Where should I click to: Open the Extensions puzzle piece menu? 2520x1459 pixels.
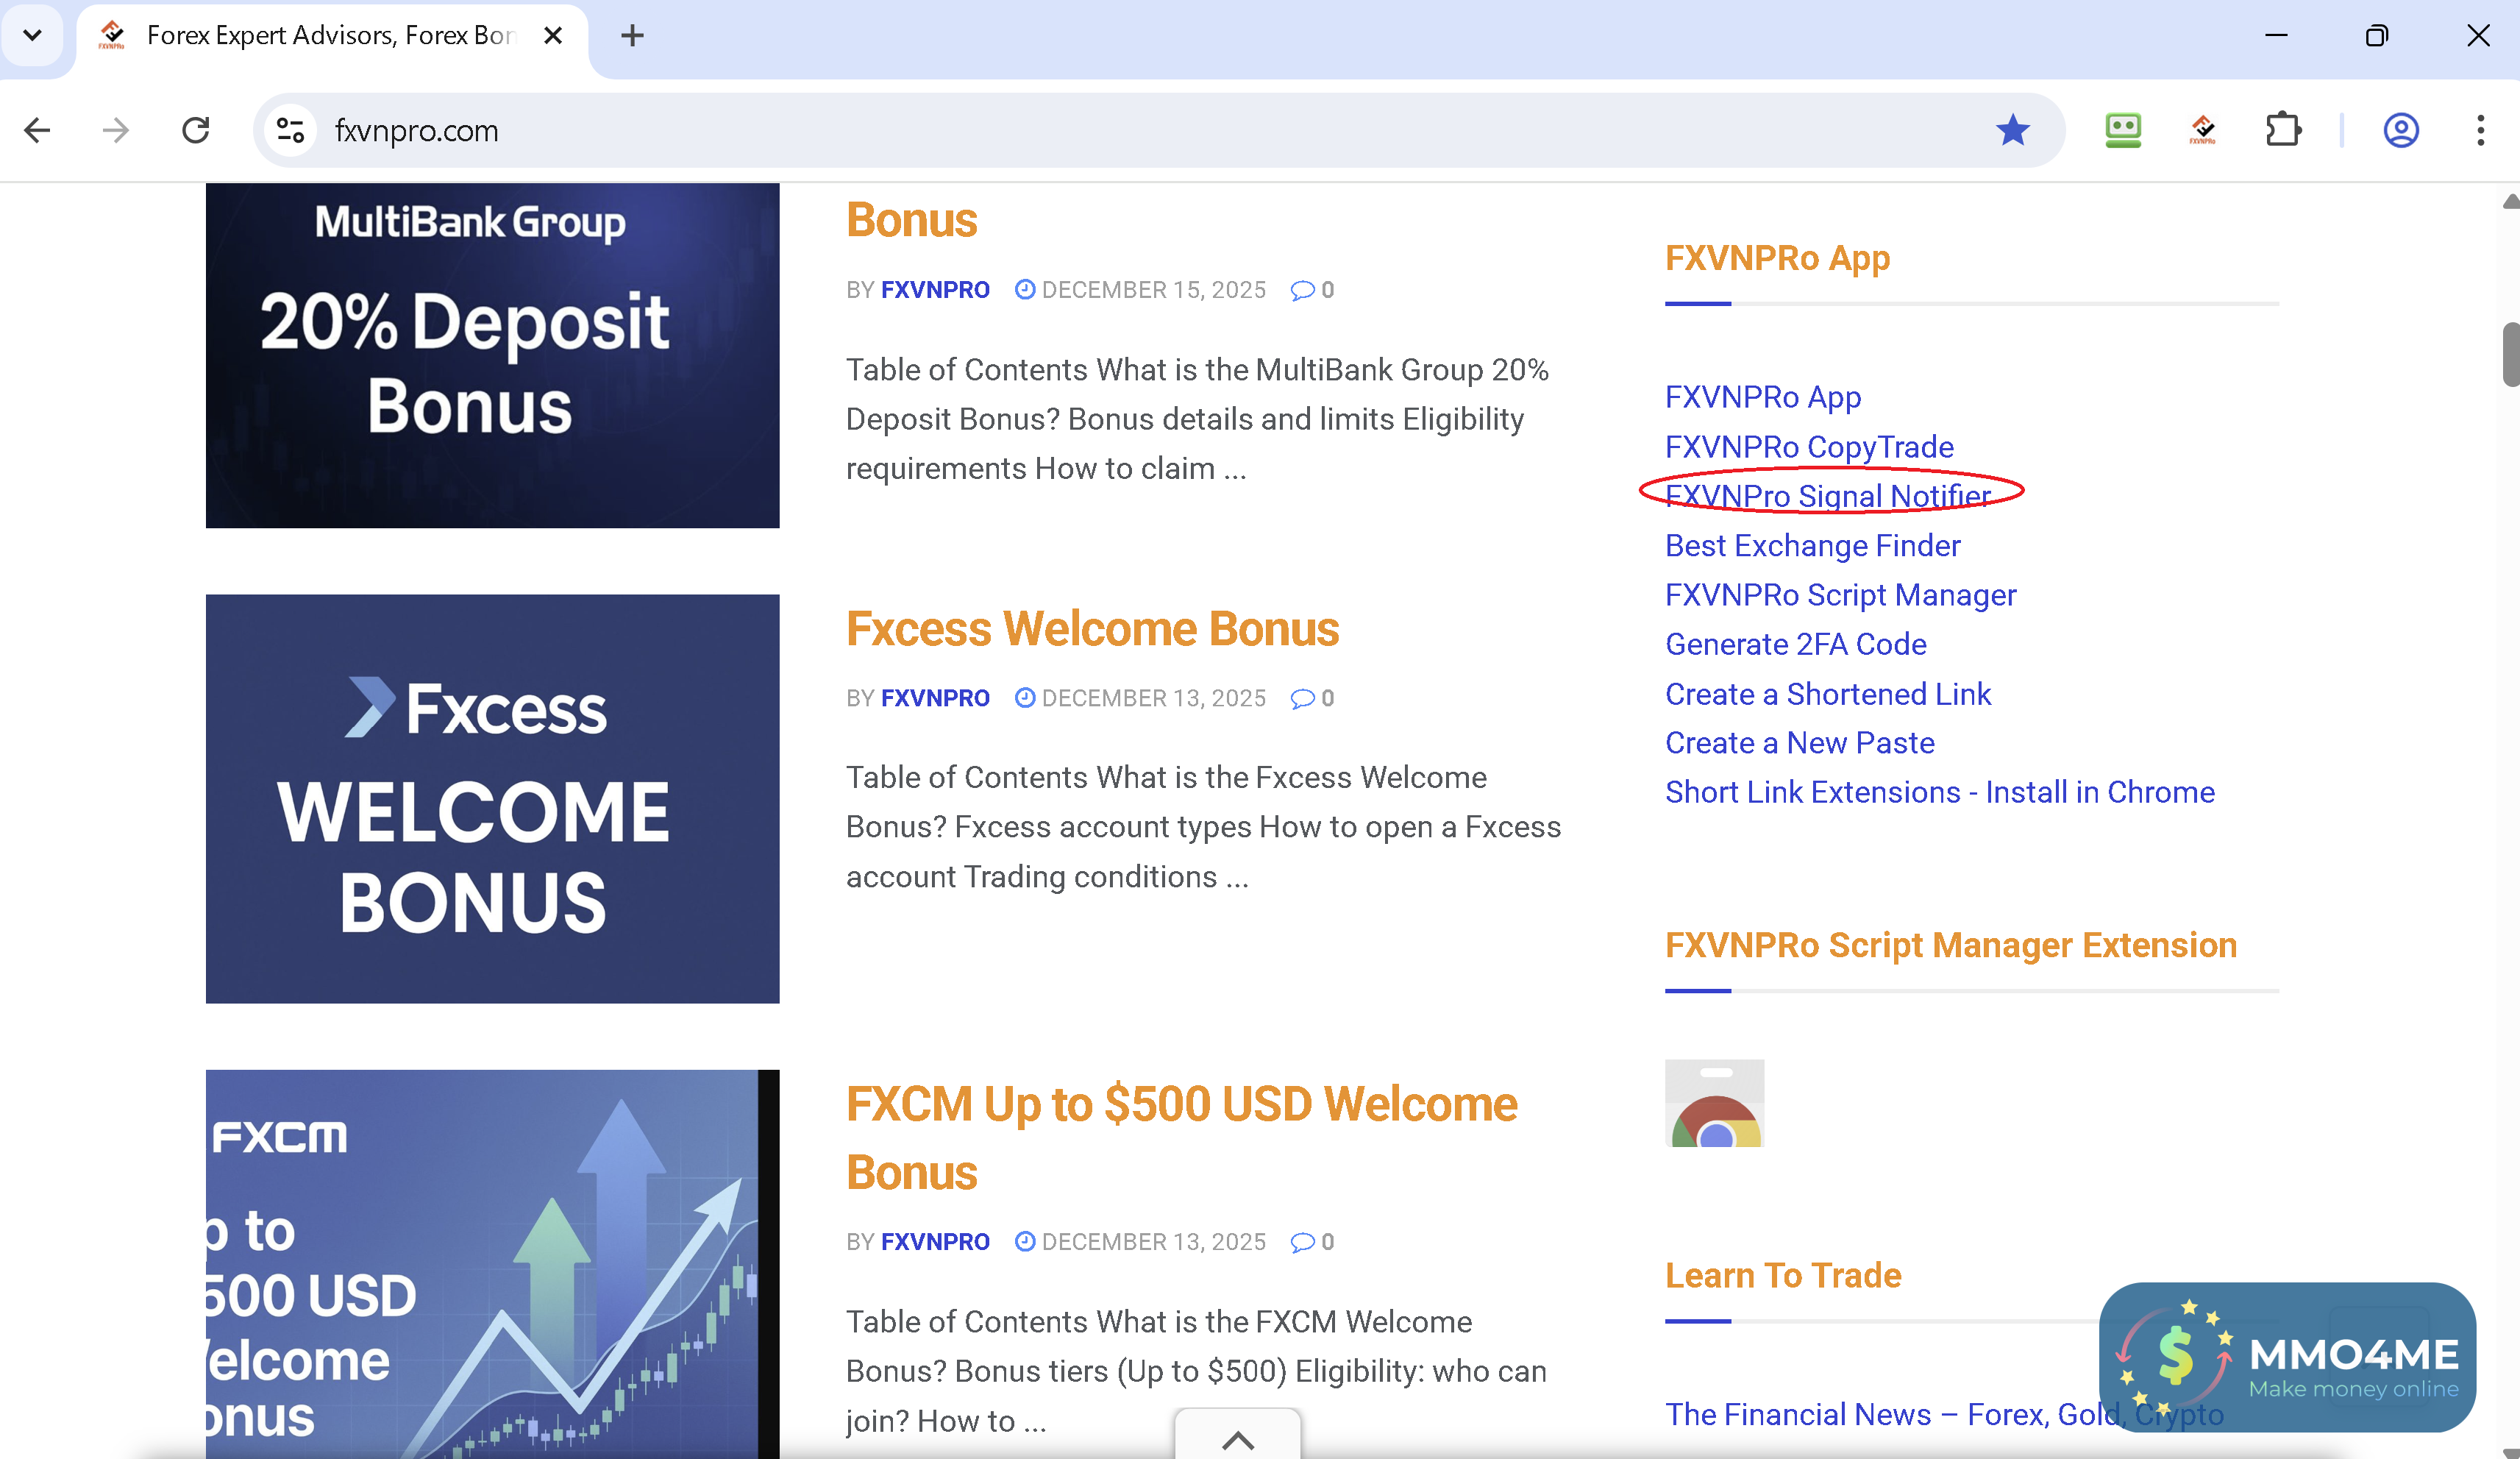pyautogui.click(x=2283, y=130)
